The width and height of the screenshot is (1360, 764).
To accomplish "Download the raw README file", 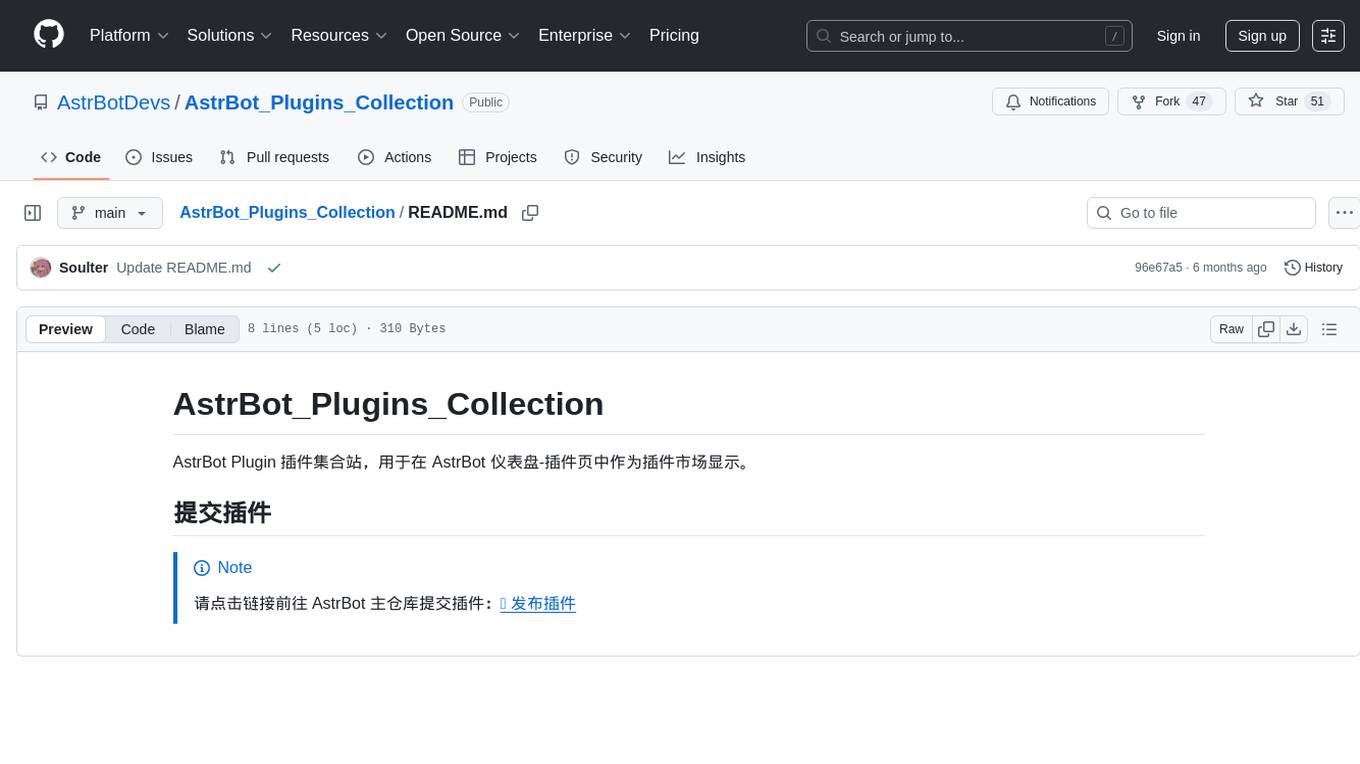I will pos(1294,329).
